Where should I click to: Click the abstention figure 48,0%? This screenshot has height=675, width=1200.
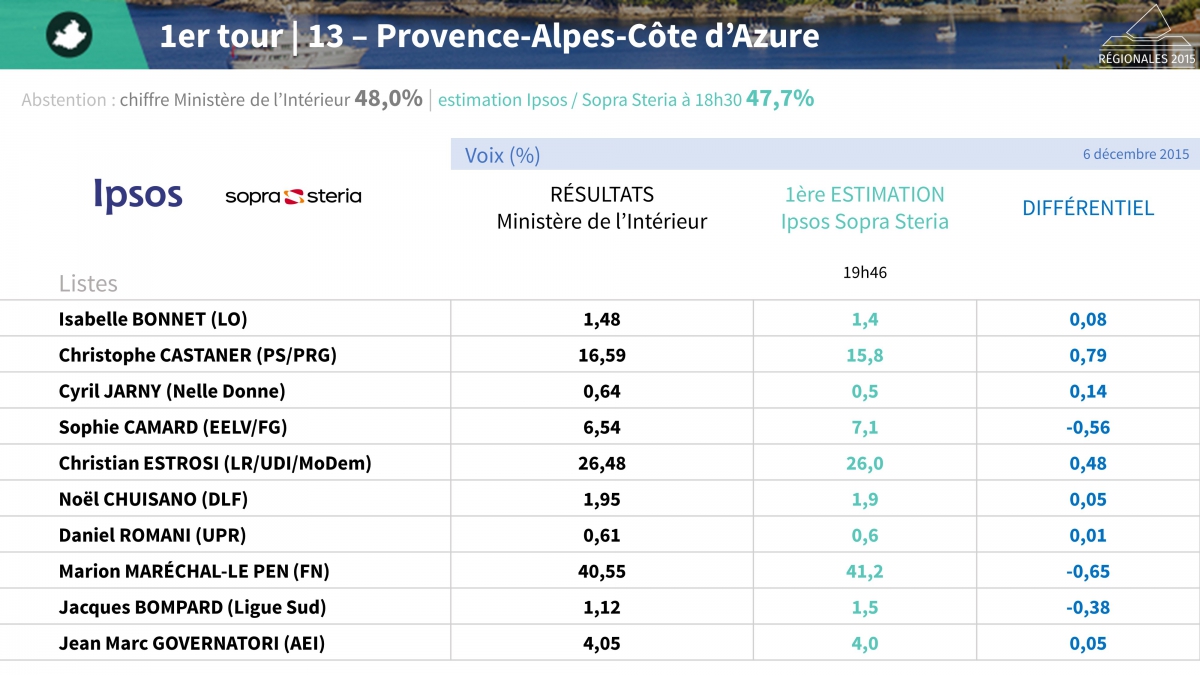pos(388,98)
